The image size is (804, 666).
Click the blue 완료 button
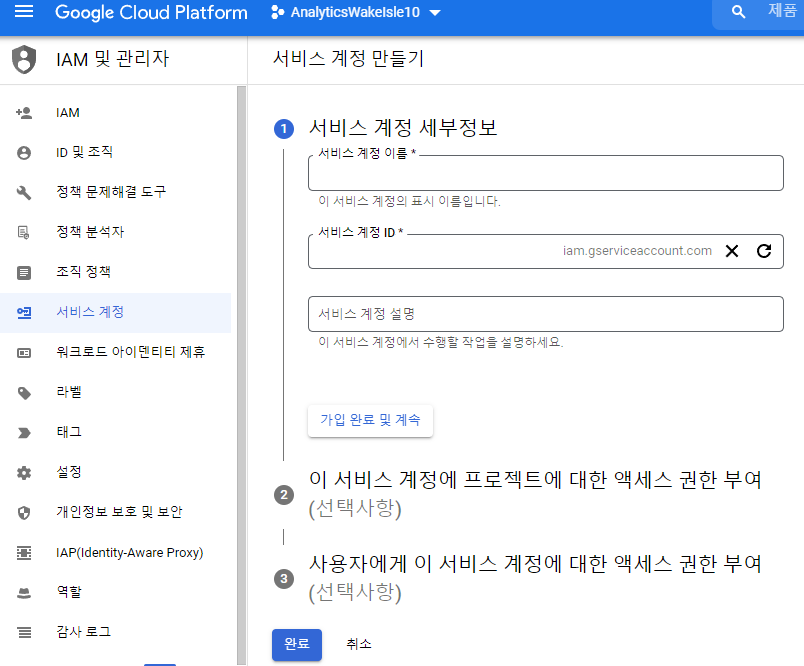pos(297,644)
